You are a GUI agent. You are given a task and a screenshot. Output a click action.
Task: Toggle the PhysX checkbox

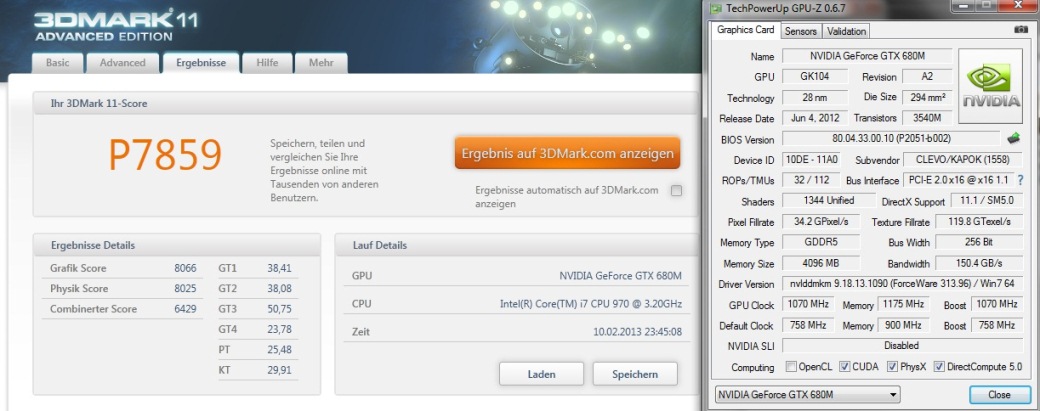click(892, 366)
